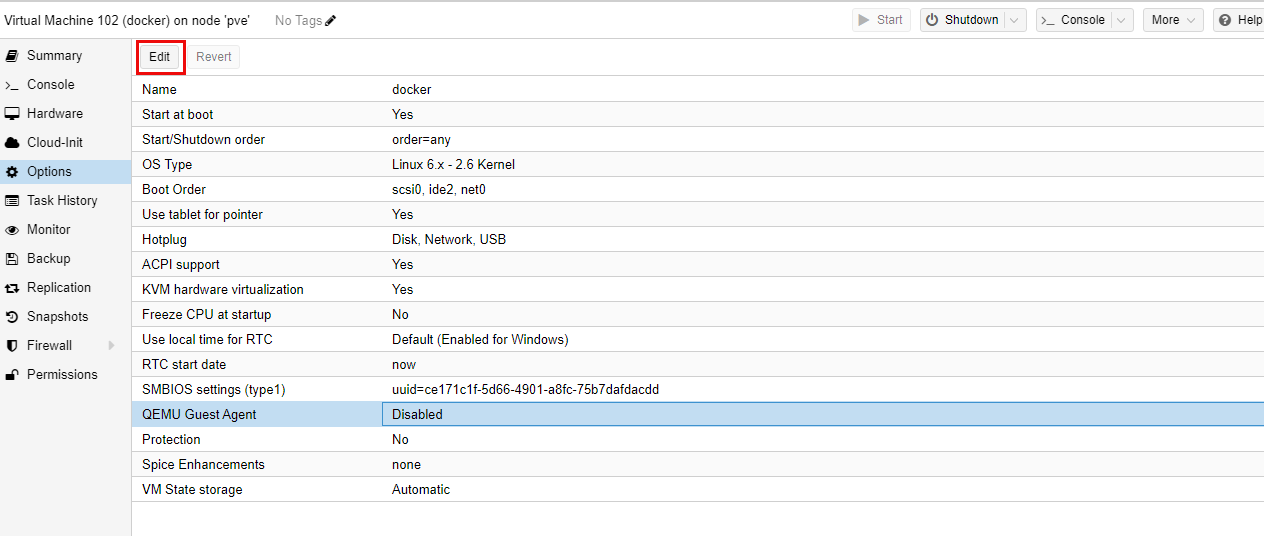Open the Shutdown dropdown arrow
This screenshot has height=536, width=1264.
click(1016, 20)
